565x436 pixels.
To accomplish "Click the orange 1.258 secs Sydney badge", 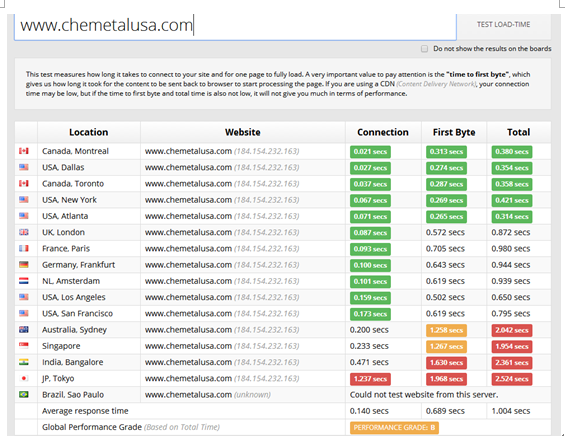I will click(446, 330).
